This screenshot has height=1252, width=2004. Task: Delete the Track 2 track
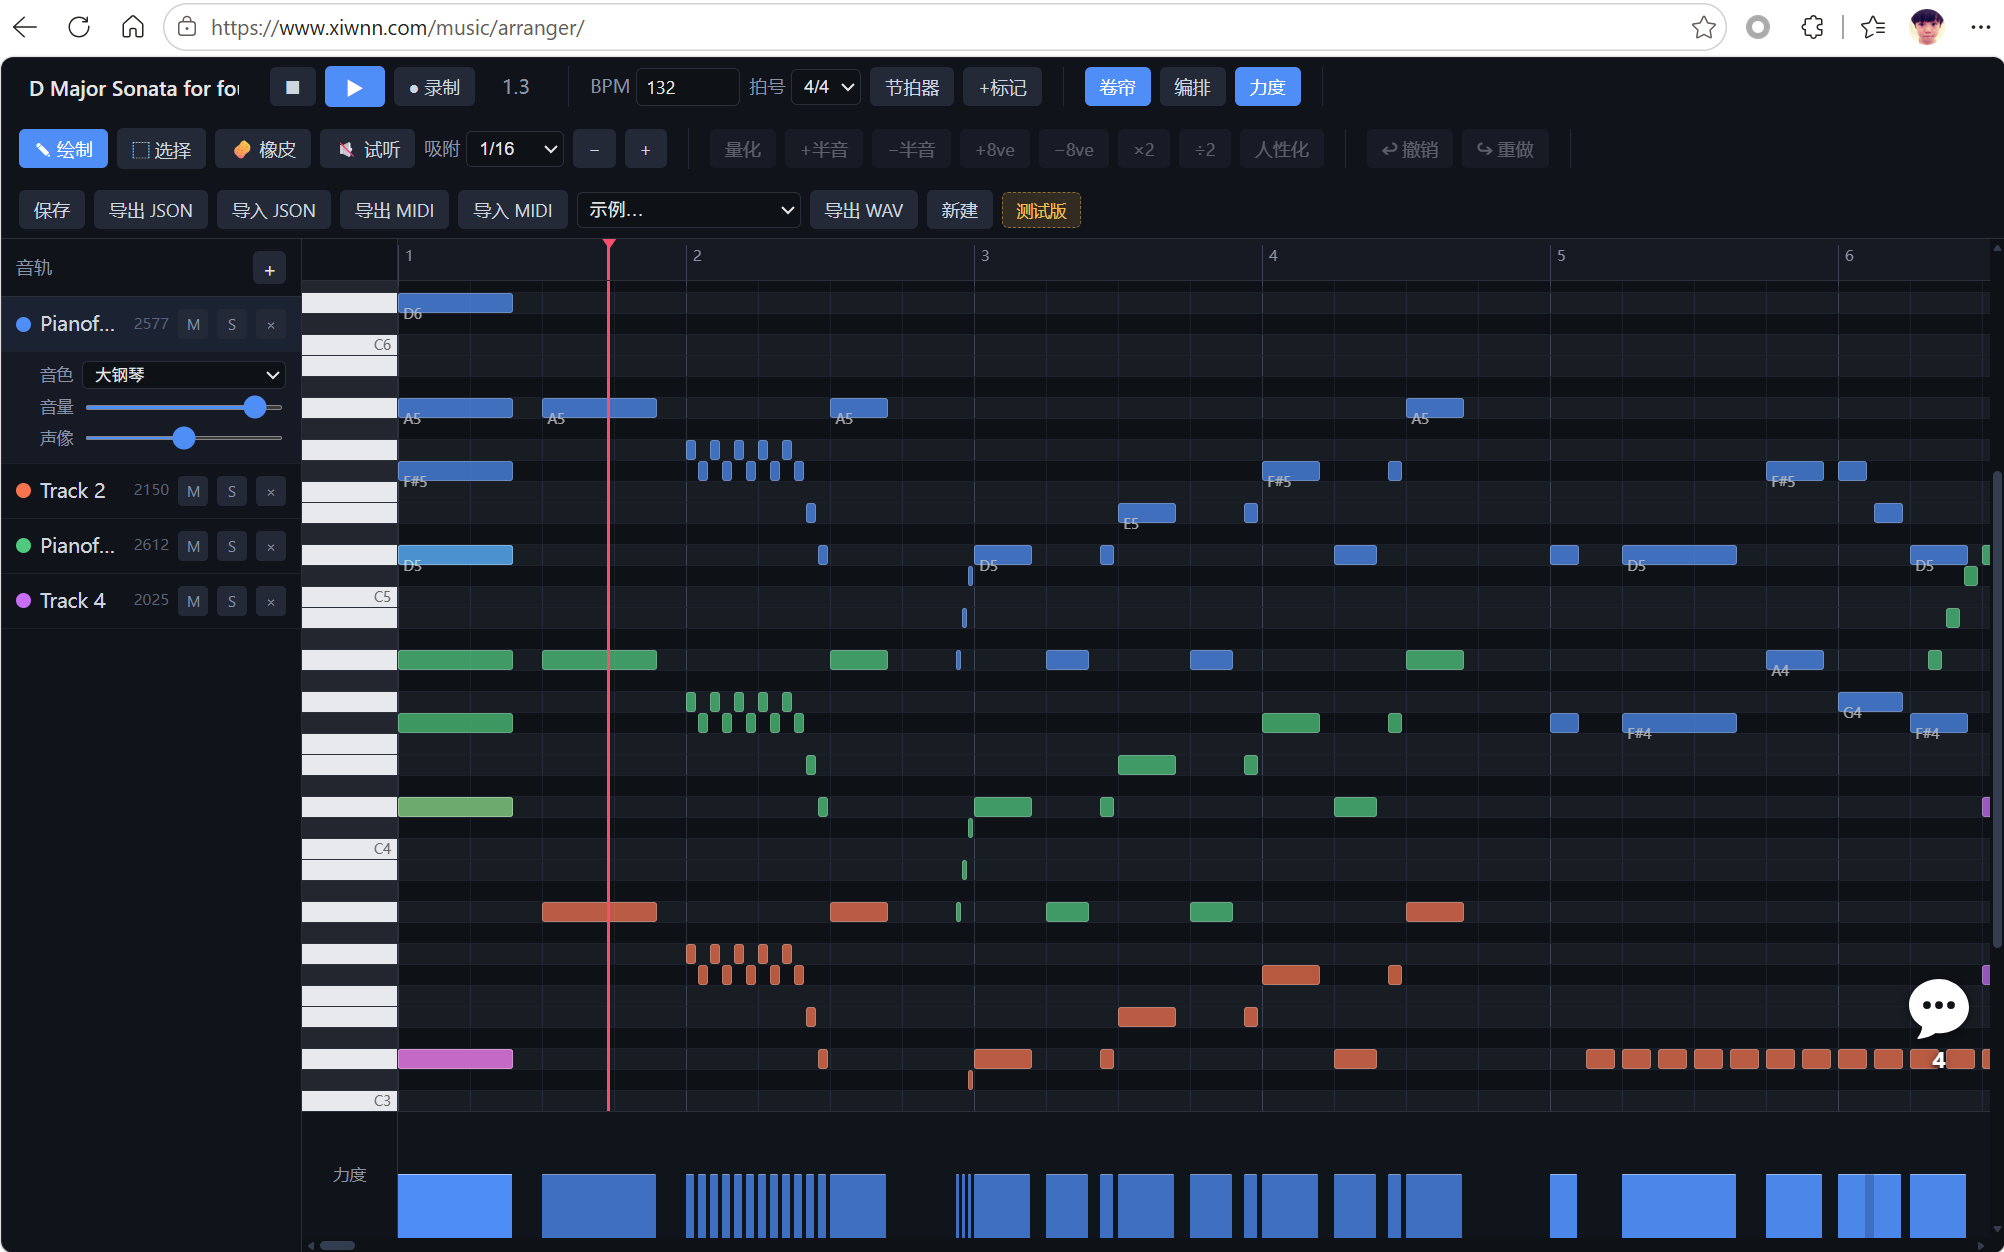[270, 491]
